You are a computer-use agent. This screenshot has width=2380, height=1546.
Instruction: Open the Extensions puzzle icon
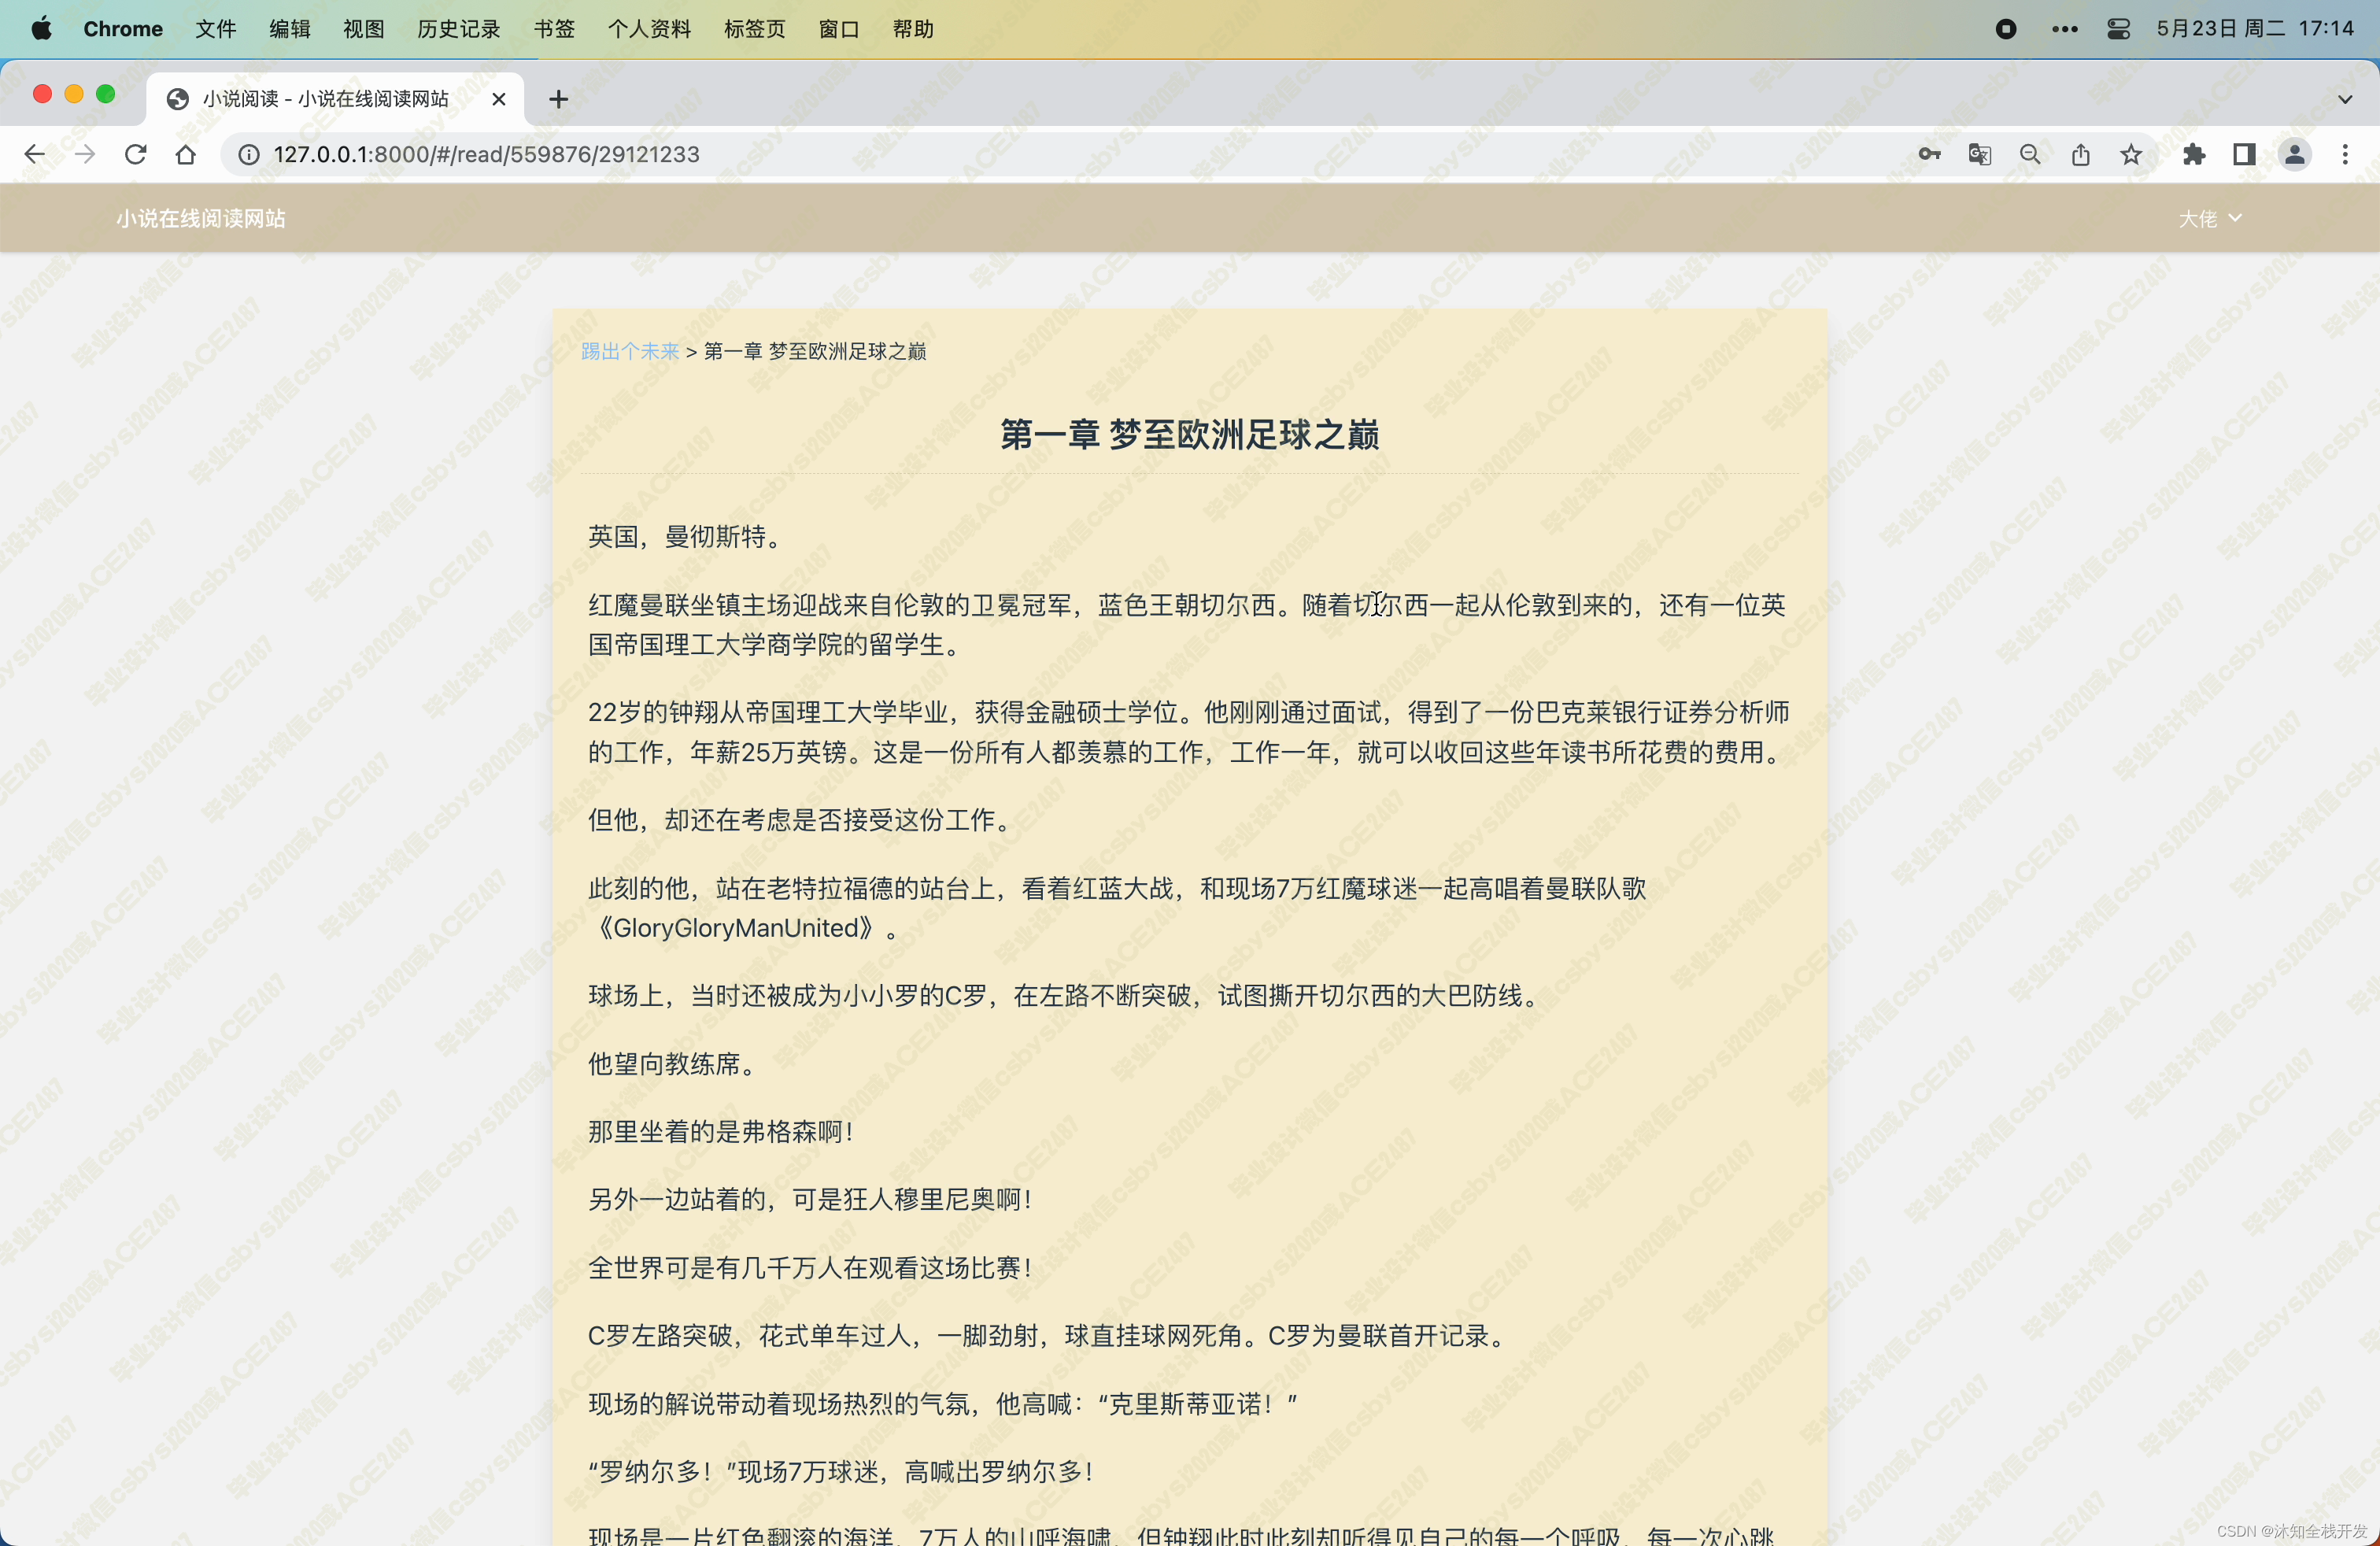click(2193, 154)
